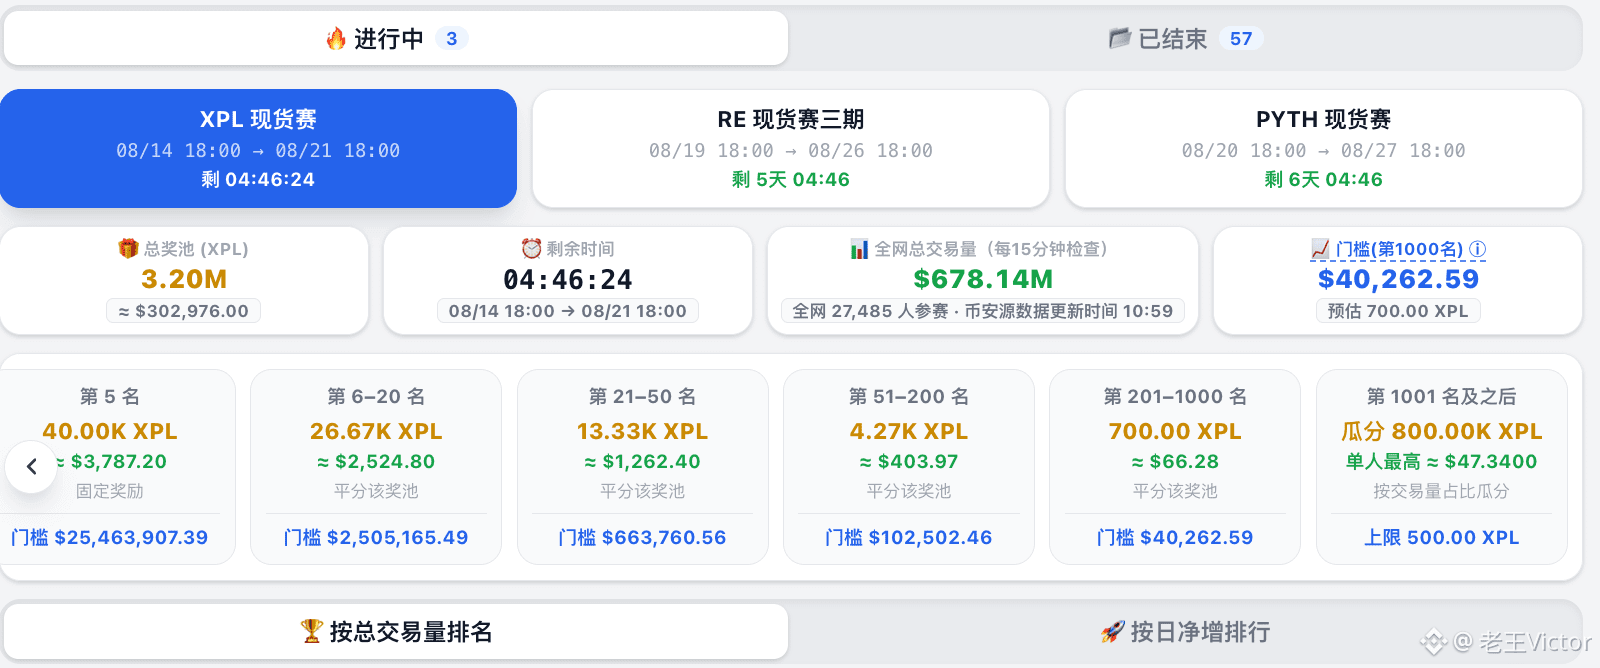
Task: Click 上限 500.00 XPL limit
Action: coord(1442,537)
